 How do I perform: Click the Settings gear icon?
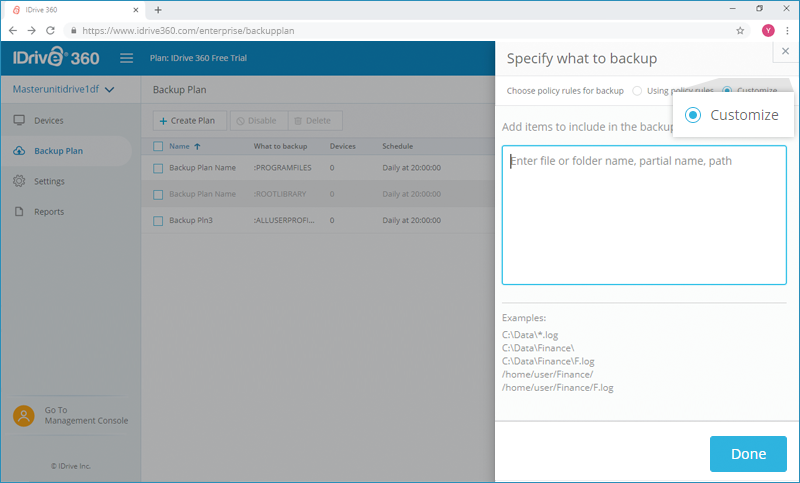pyautogui.click(x=19, y=181)
